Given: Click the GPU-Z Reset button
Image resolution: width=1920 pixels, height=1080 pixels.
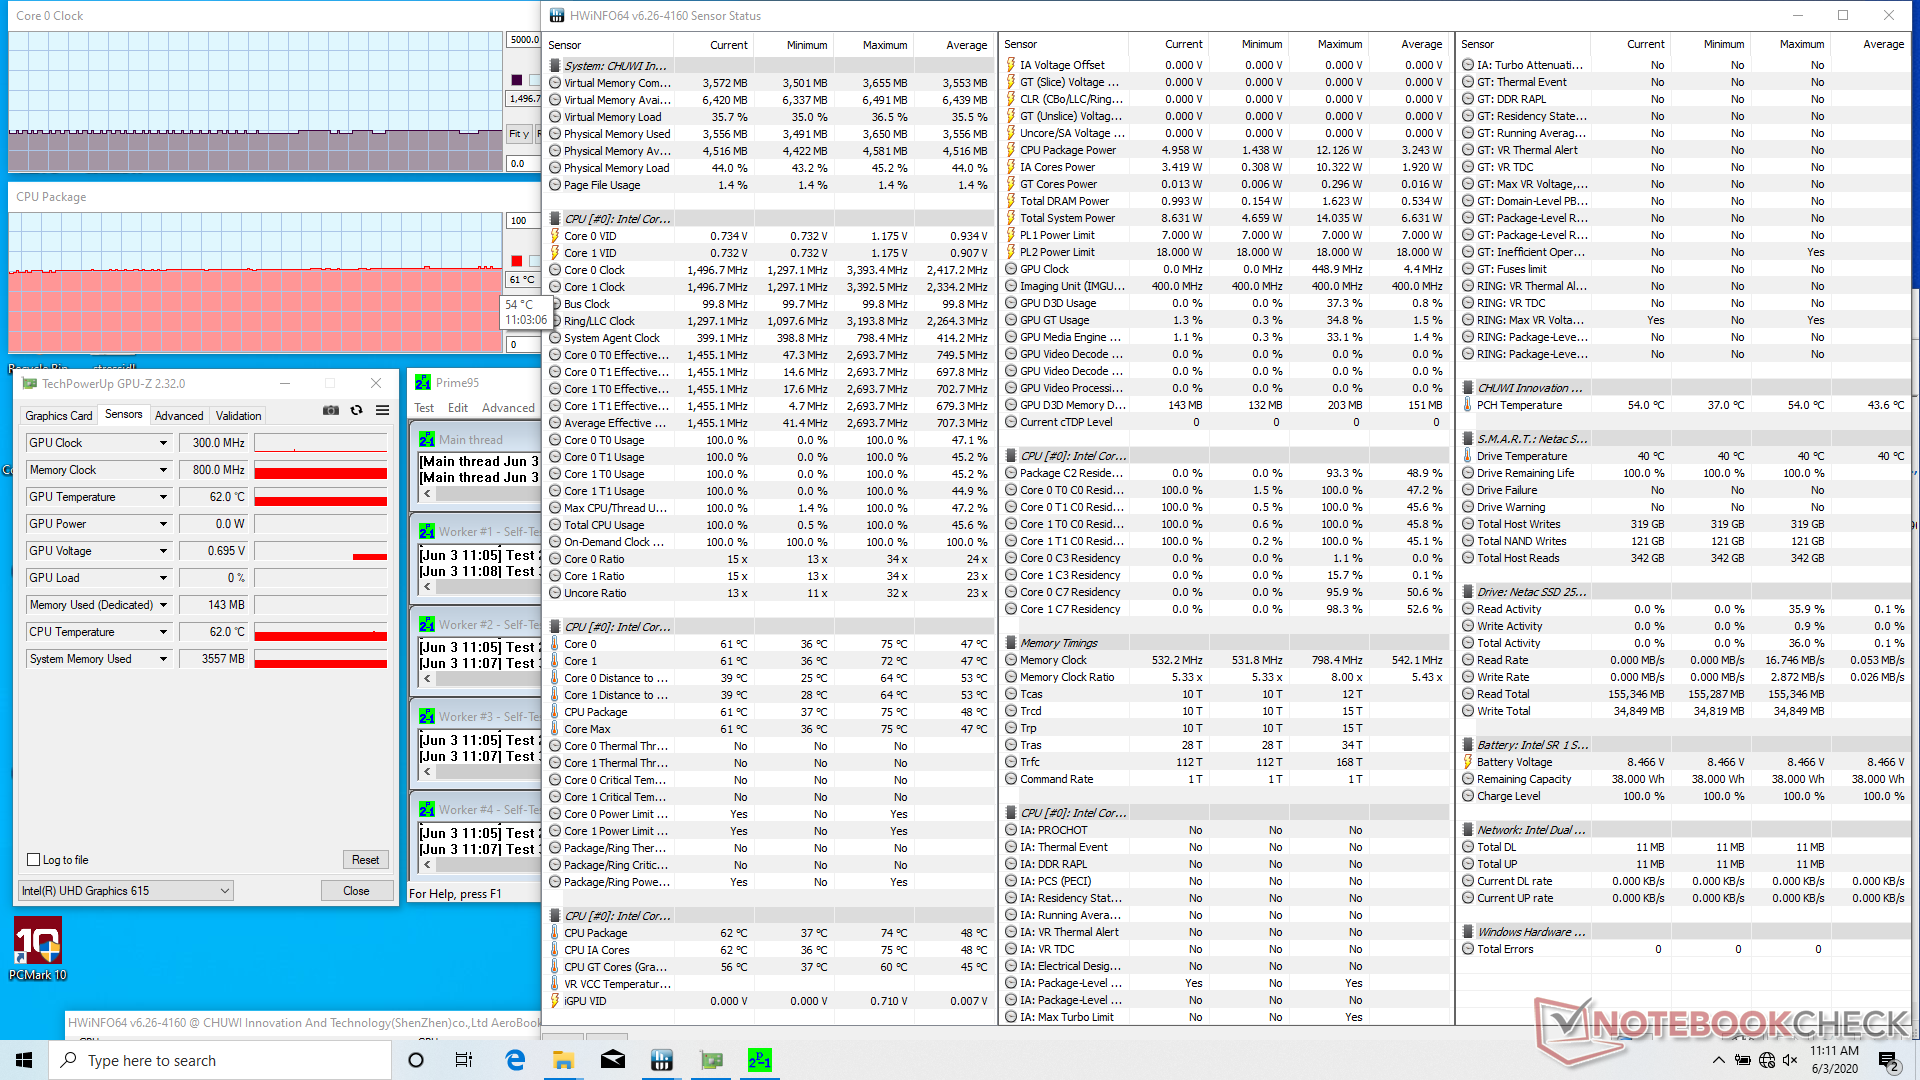Looking at the screenshot, I should pyautogui.click(x=365, y=860).
